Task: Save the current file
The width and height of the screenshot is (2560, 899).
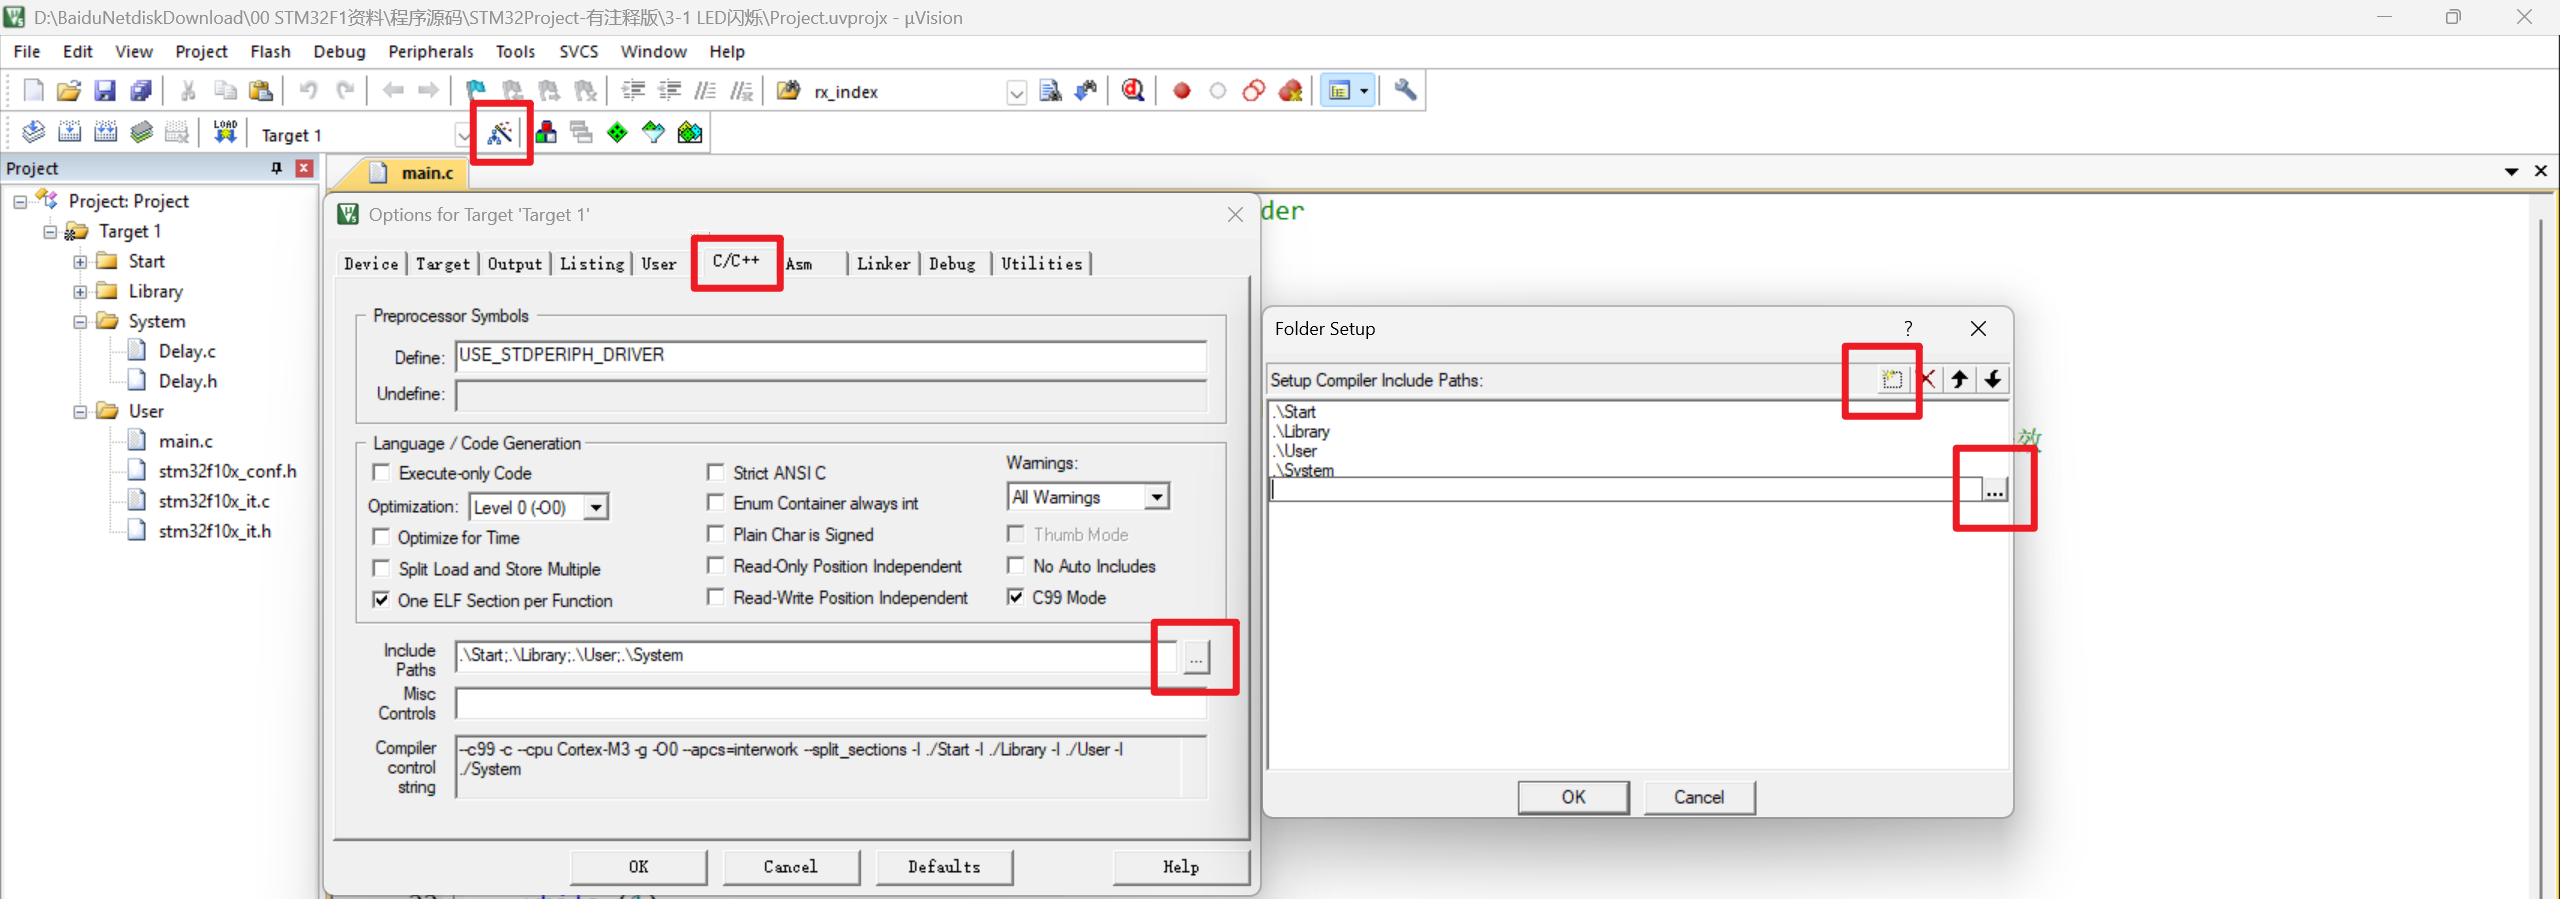Action: pyautogui.click(x=104, y=91)
